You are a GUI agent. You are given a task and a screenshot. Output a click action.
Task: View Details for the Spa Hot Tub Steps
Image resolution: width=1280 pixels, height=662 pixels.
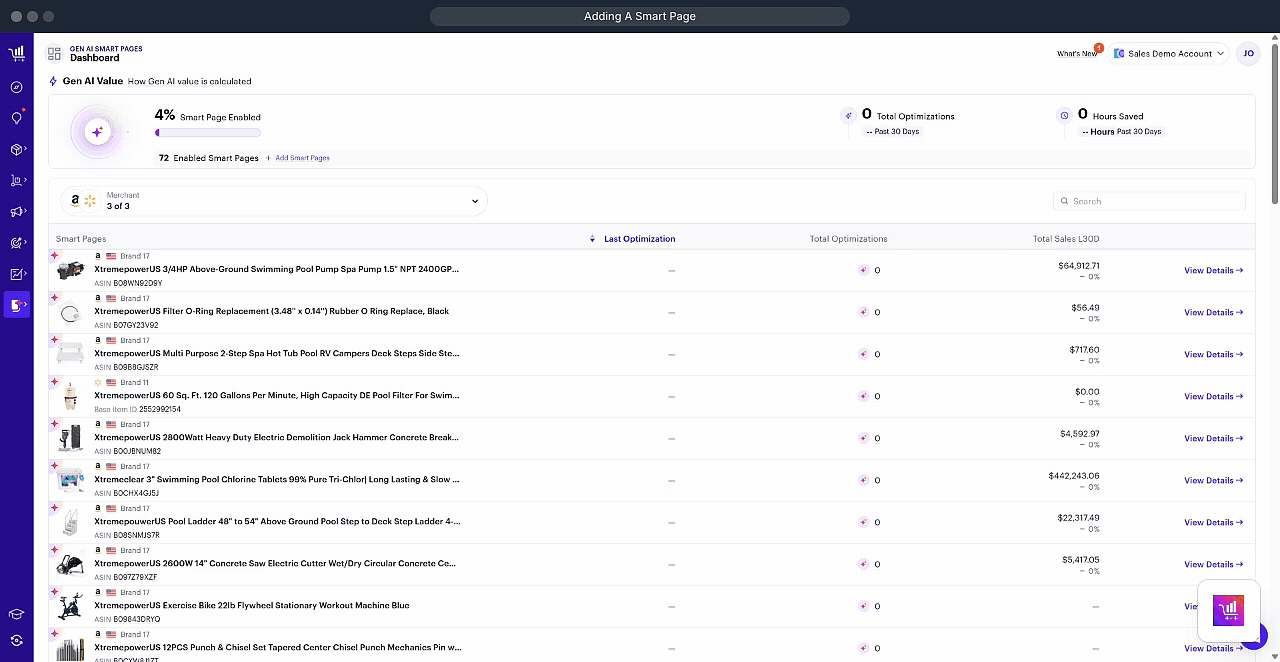1214,354
